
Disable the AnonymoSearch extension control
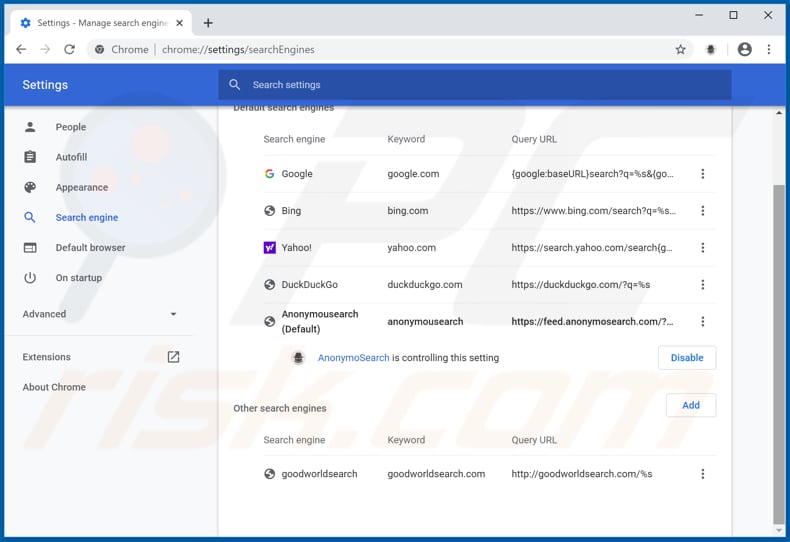click(x=686, y=358)
